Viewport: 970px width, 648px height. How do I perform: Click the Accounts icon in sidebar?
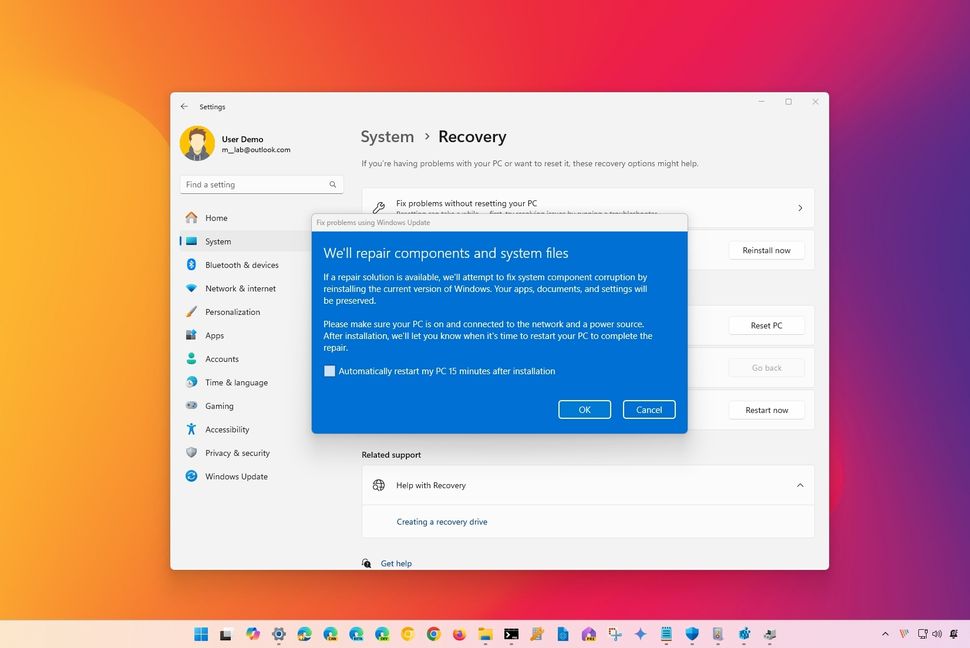tap(192, 358)
